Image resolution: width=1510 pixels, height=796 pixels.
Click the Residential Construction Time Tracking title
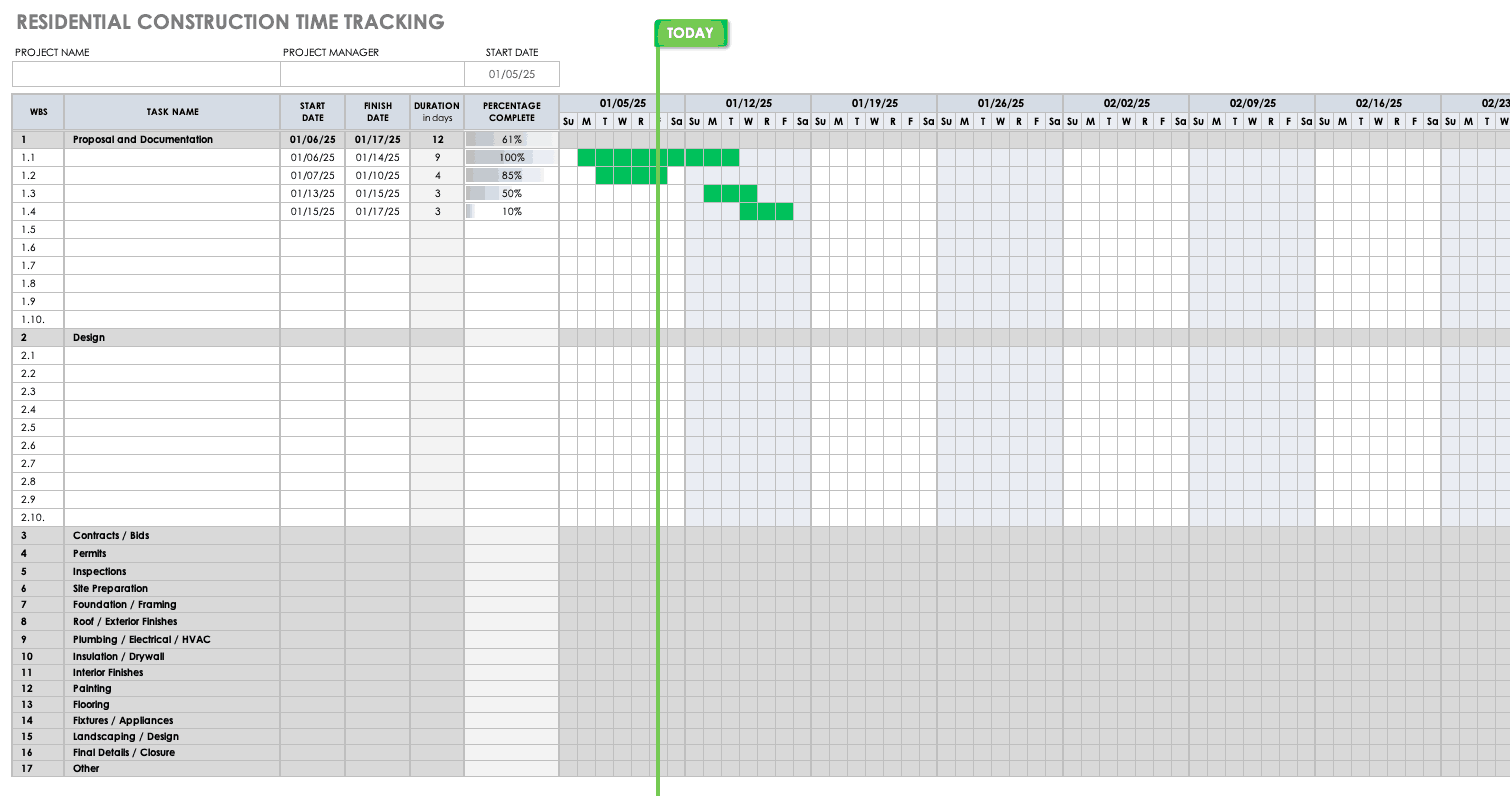point(230,21)
